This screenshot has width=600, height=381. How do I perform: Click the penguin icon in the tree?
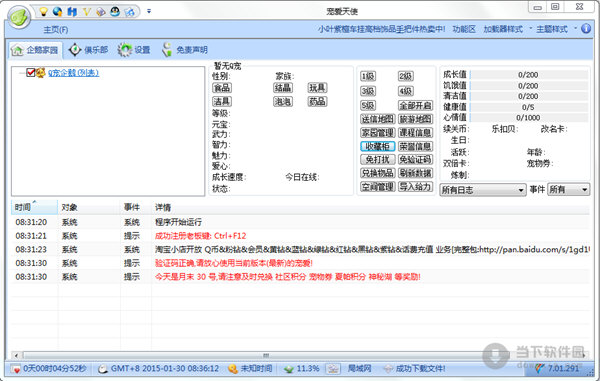[41, 73]
